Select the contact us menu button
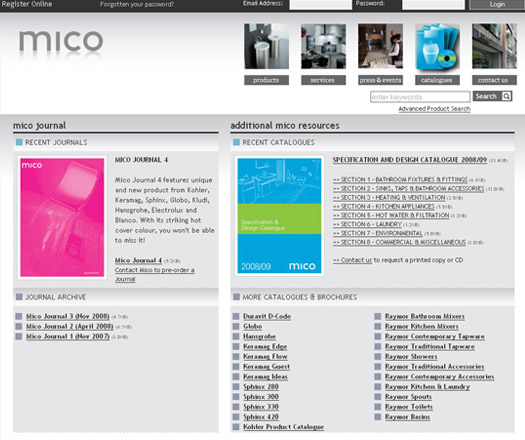Viewport: 525px width, 440px height. point(495,80)
